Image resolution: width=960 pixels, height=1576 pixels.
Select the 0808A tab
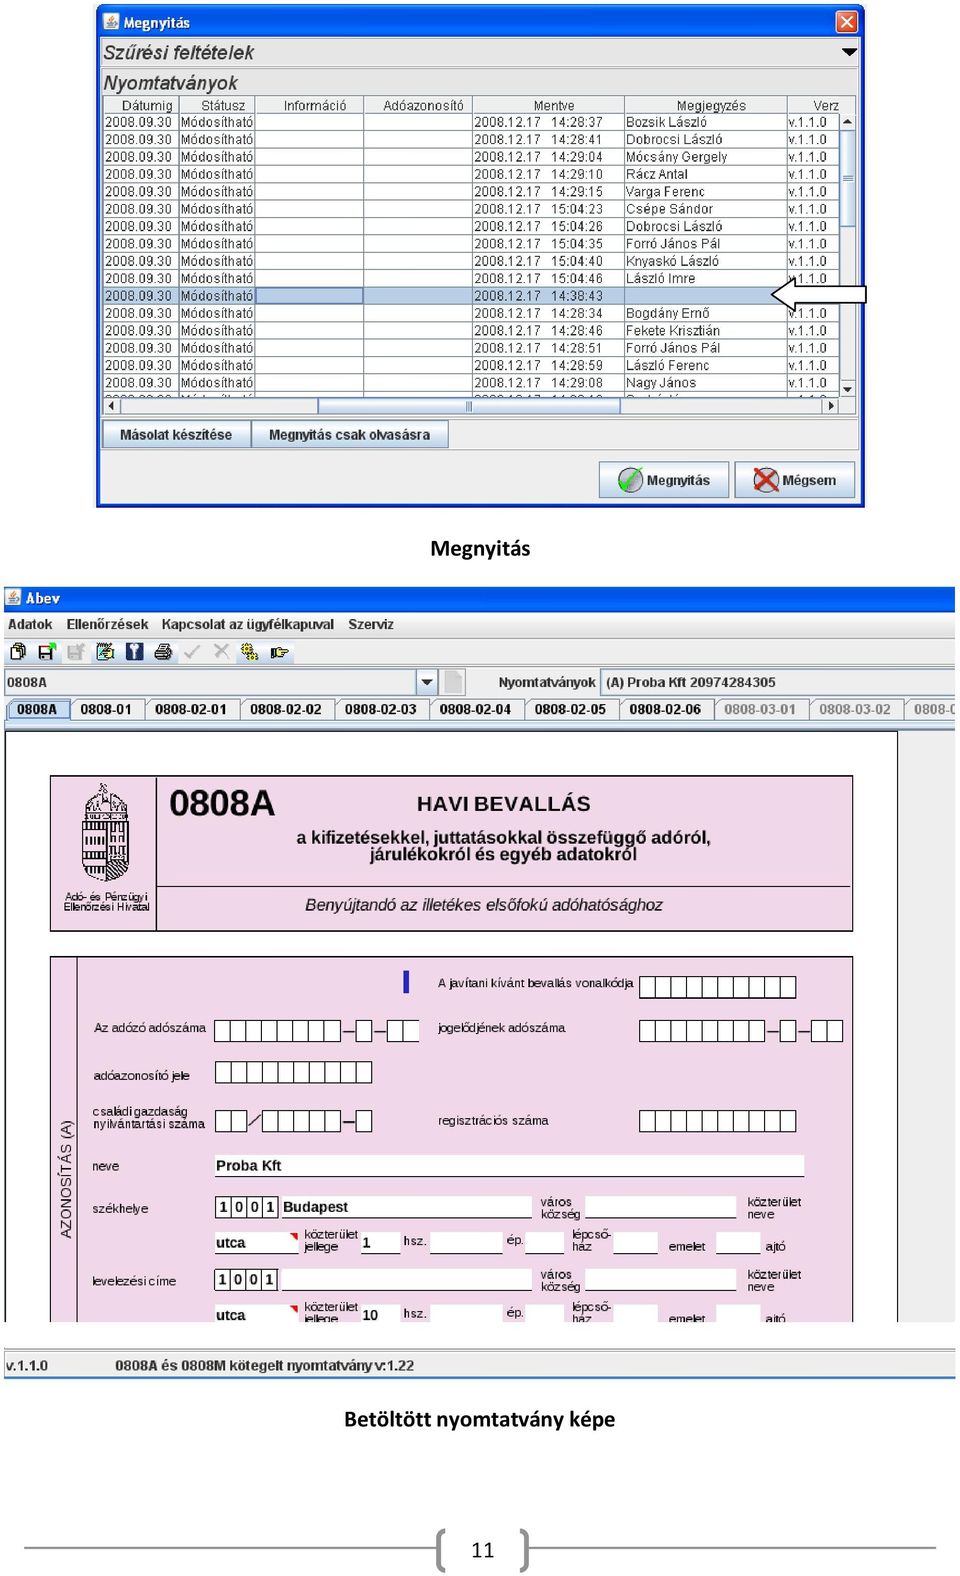point(37,709)
